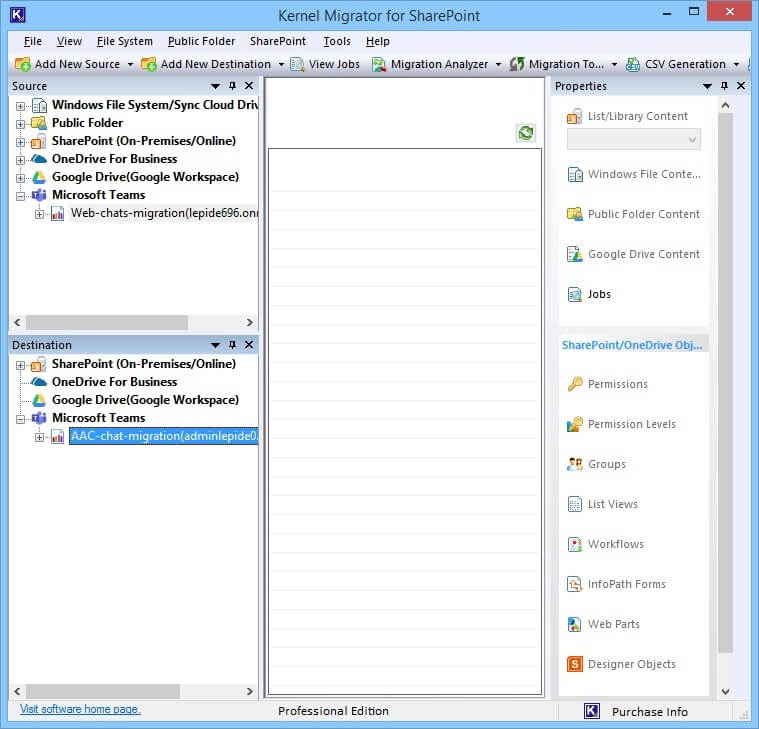Pin the Properties panel
The height and width of the screenshot is (729, 759).
(724, 86)
